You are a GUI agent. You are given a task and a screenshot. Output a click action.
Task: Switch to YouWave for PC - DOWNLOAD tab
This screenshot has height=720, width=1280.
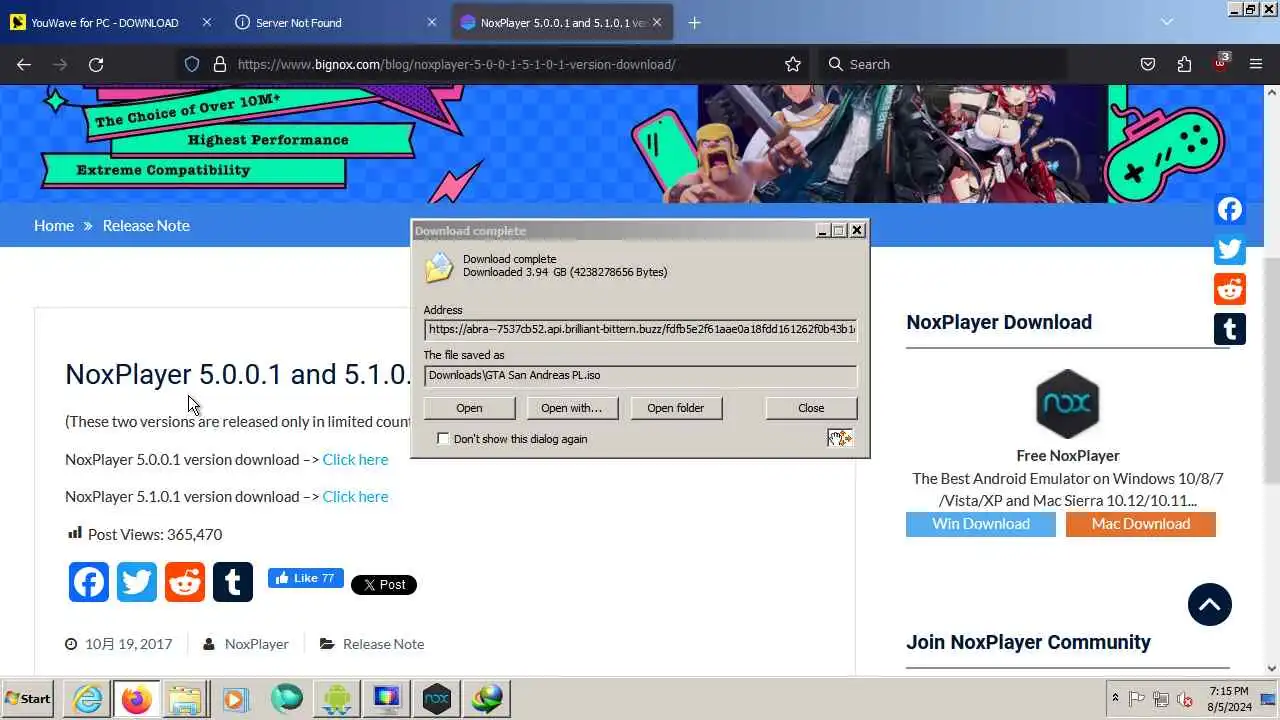(105, 22)
